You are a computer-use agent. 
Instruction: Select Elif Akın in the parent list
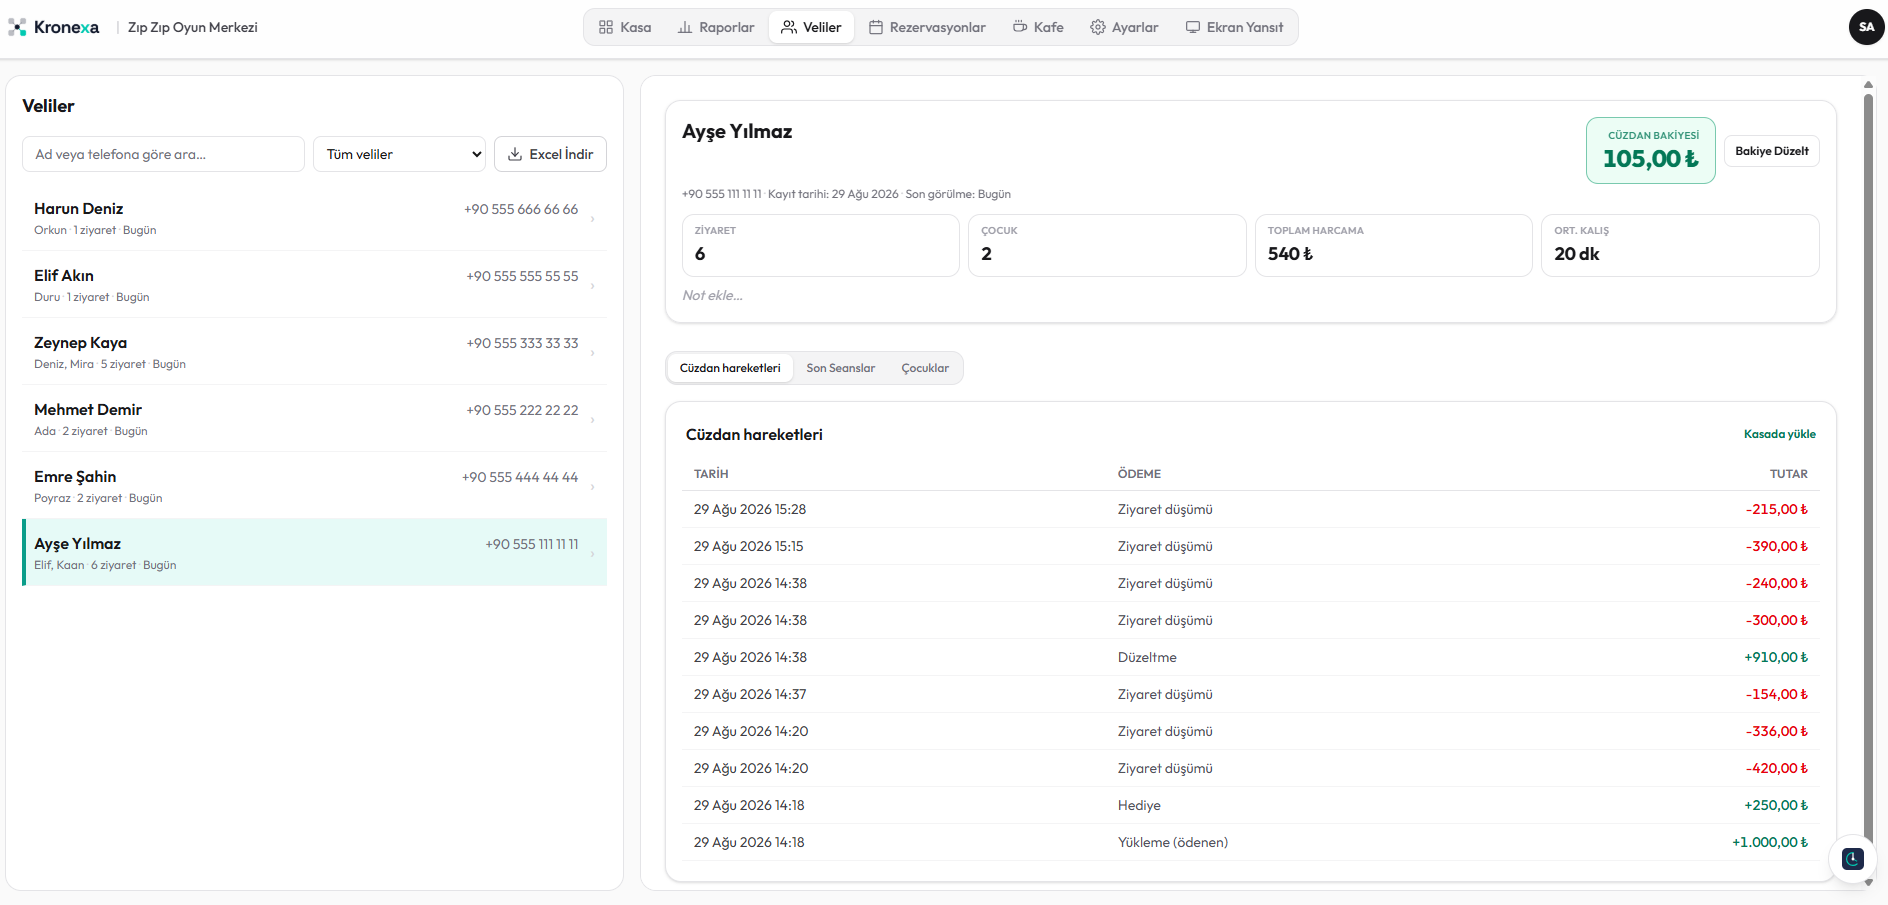(314, 284)
